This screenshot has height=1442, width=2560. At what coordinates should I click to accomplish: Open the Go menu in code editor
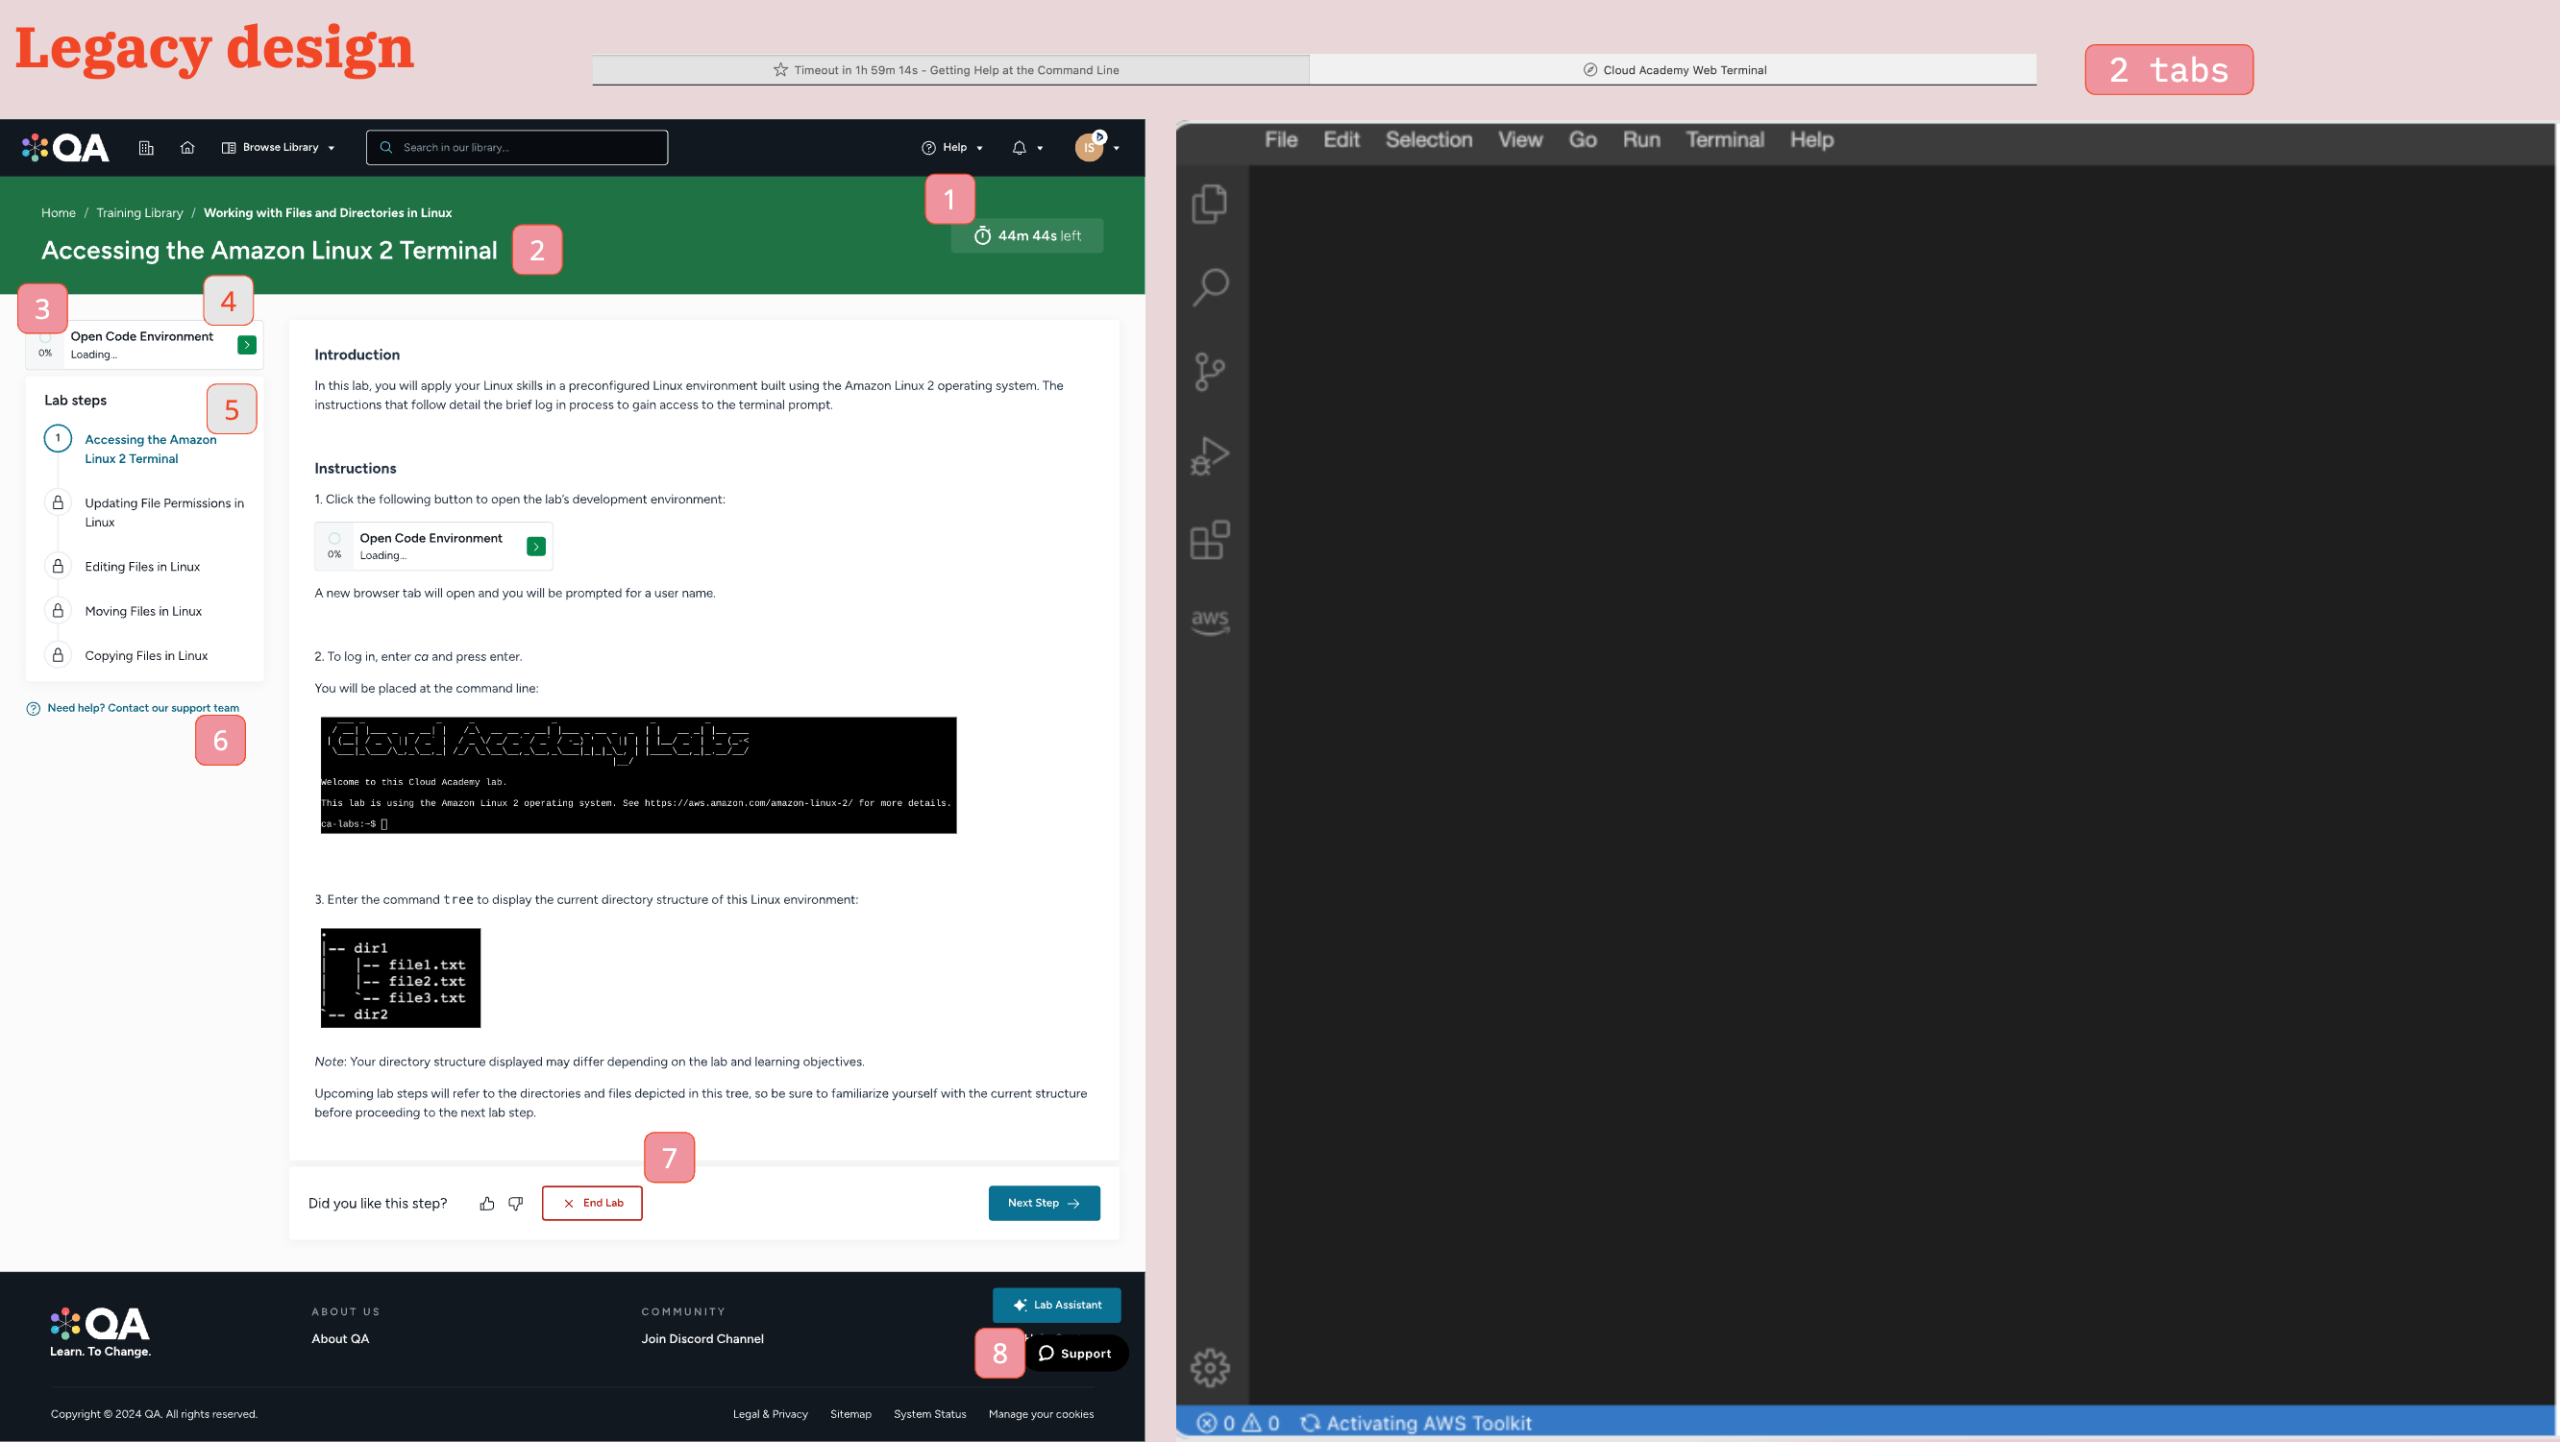pos(1582,140)
